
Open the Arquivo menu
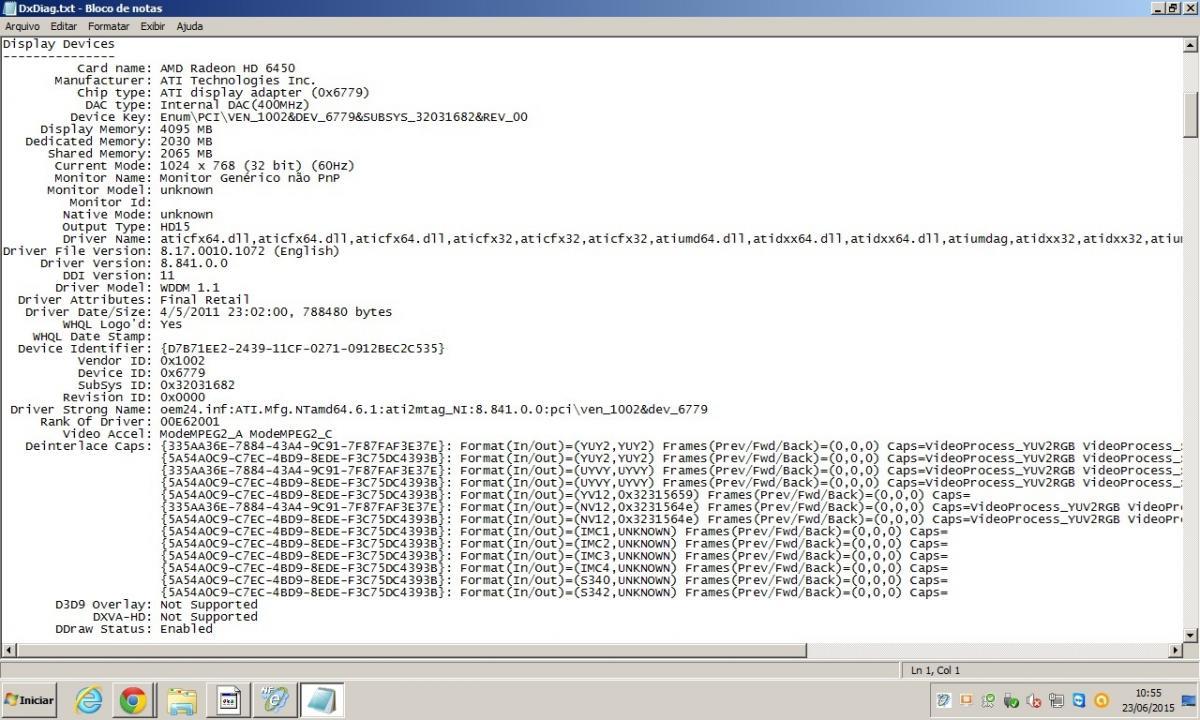pyautogui.click(x=22, y=26)
